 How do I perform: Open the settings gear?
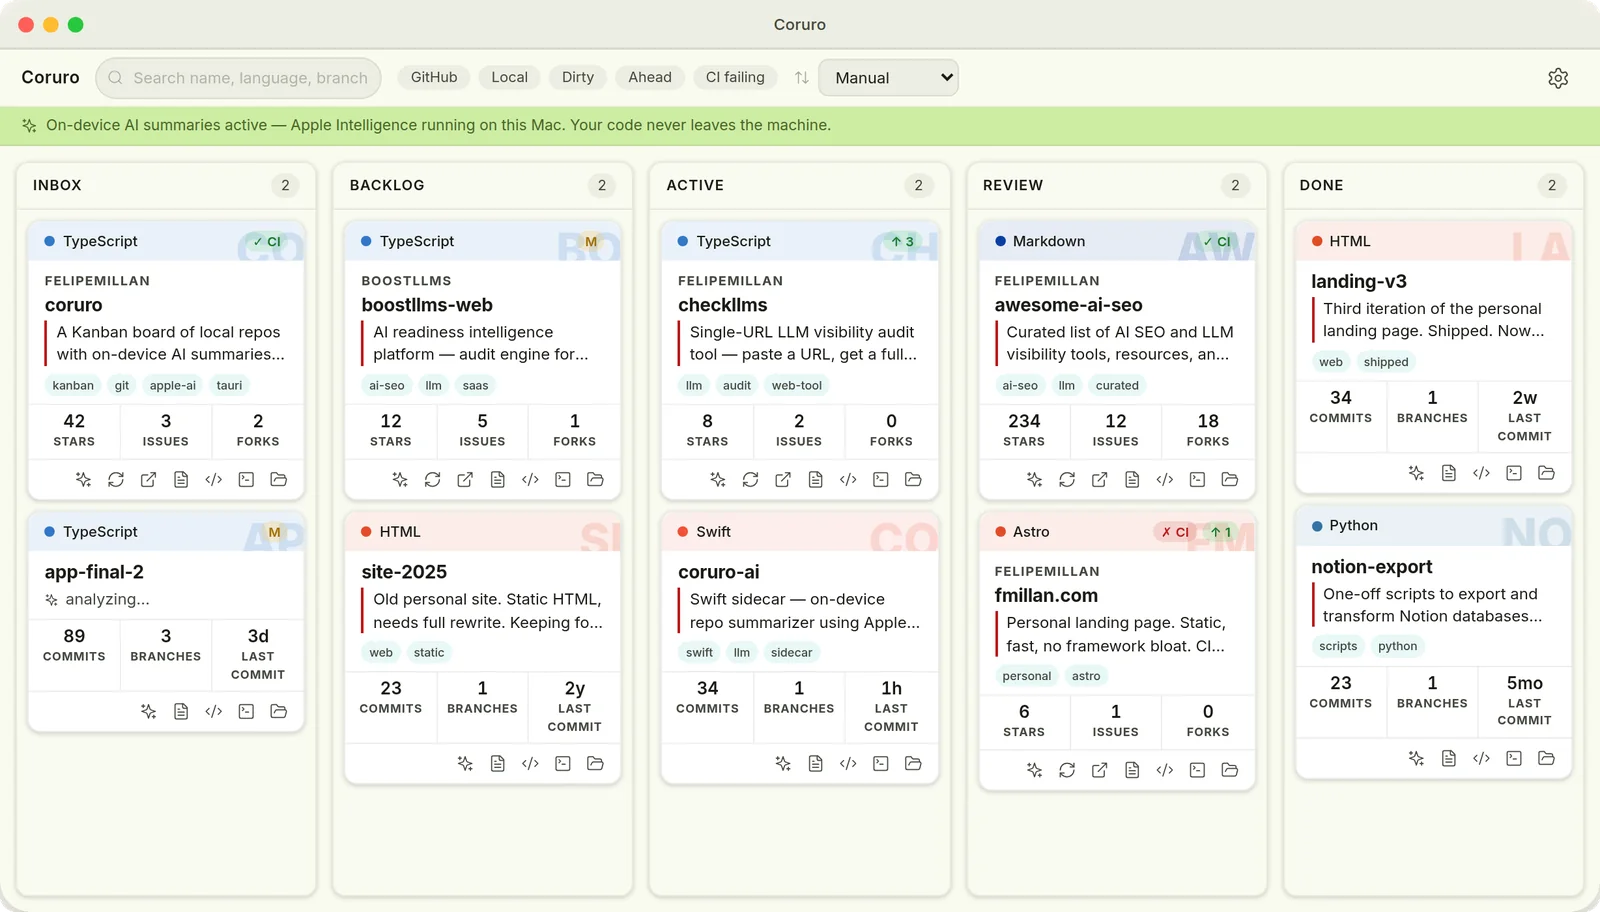(x=1558, y=78)
